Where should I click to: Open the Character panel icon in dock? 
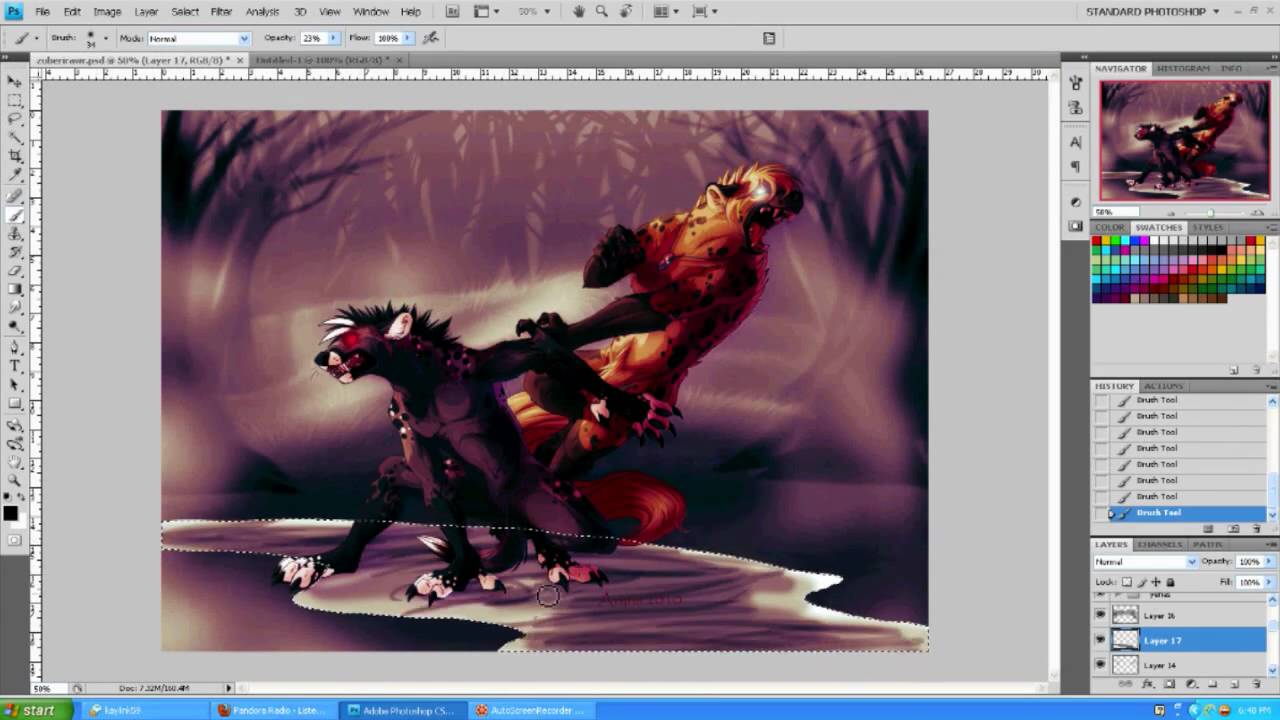[1075, 142]
